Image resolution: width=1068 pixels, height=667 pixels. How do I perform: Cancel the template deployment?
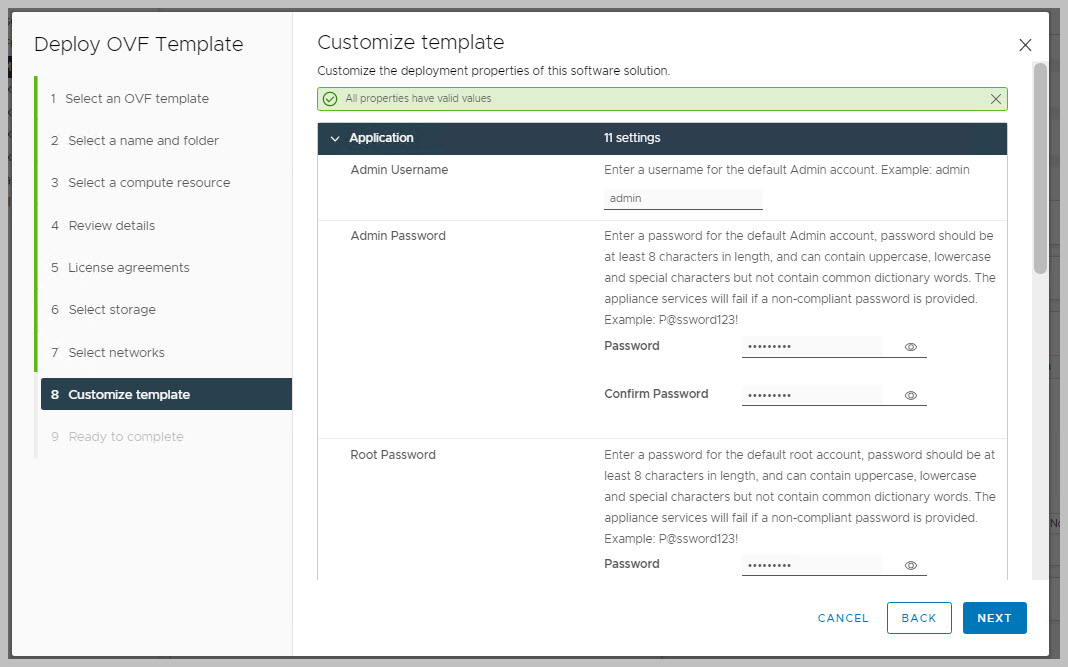[x=843, y=618]
